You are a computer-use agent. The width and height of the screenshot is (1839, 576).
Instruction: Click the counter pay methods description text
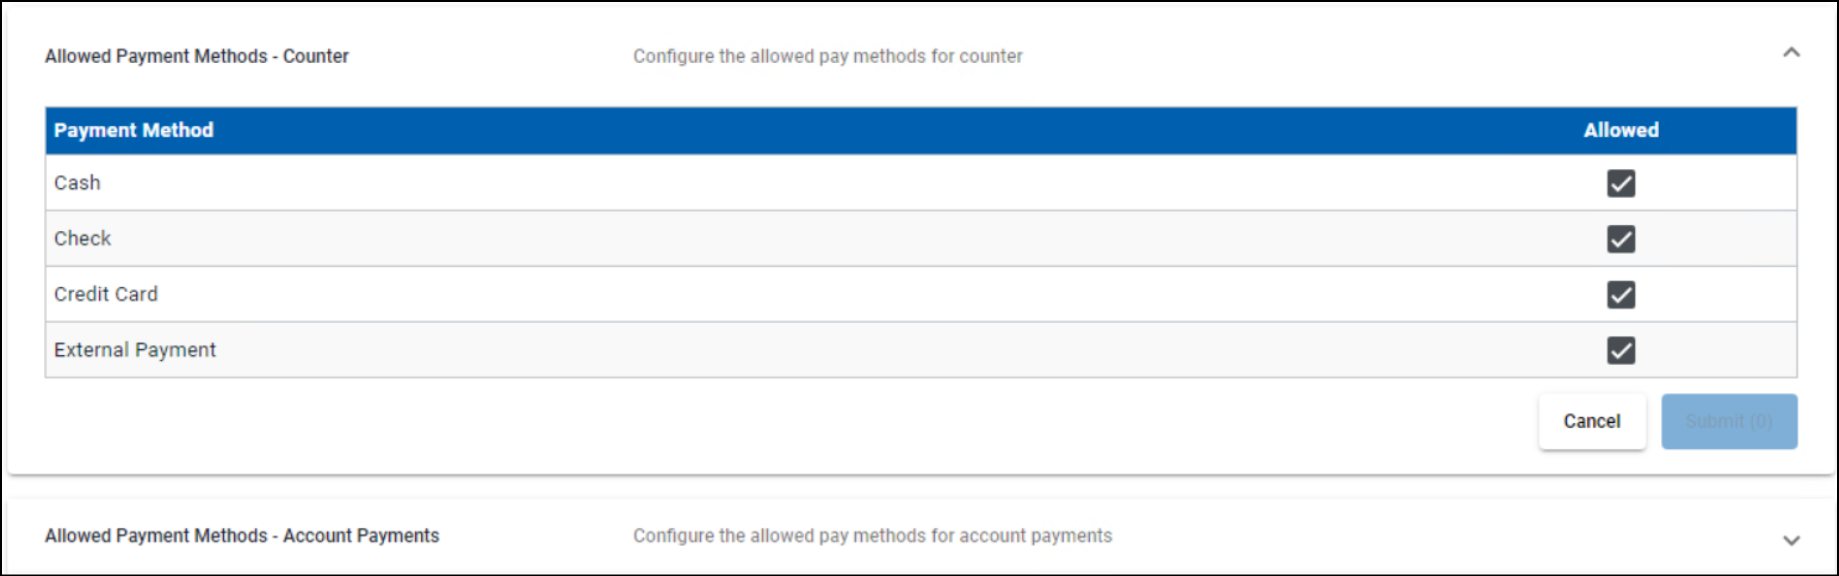coord(827,57)
